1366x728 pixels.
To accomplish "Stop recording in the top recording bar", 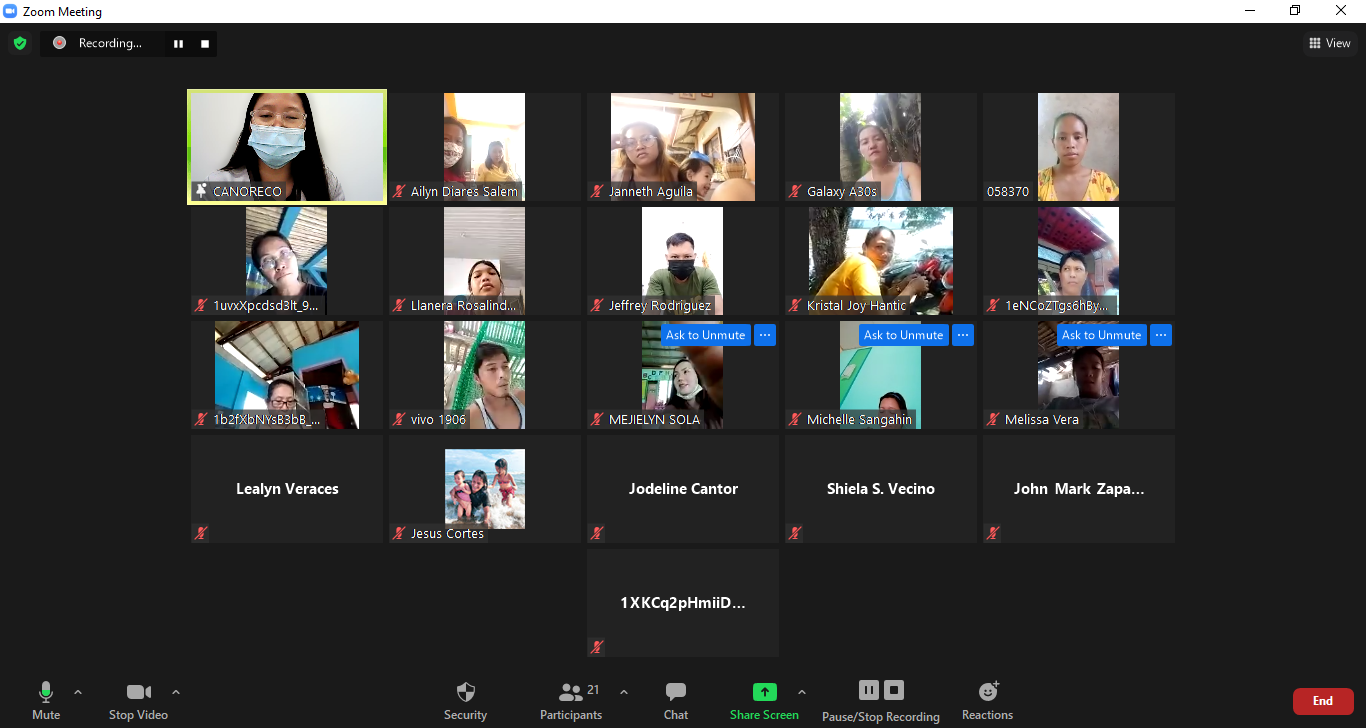I will pyautogui.click(x=205, y=44).
